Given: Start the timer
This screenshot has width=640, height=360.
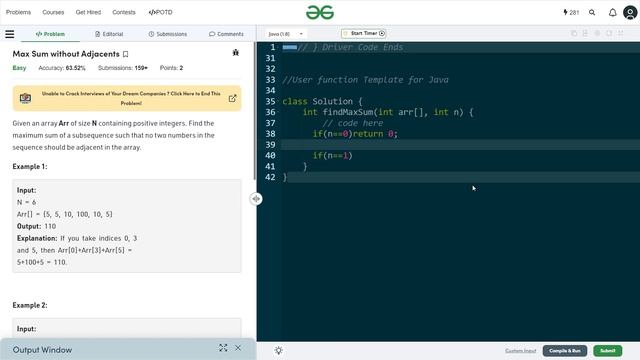Looking at the screenshot, I should 364,33.
